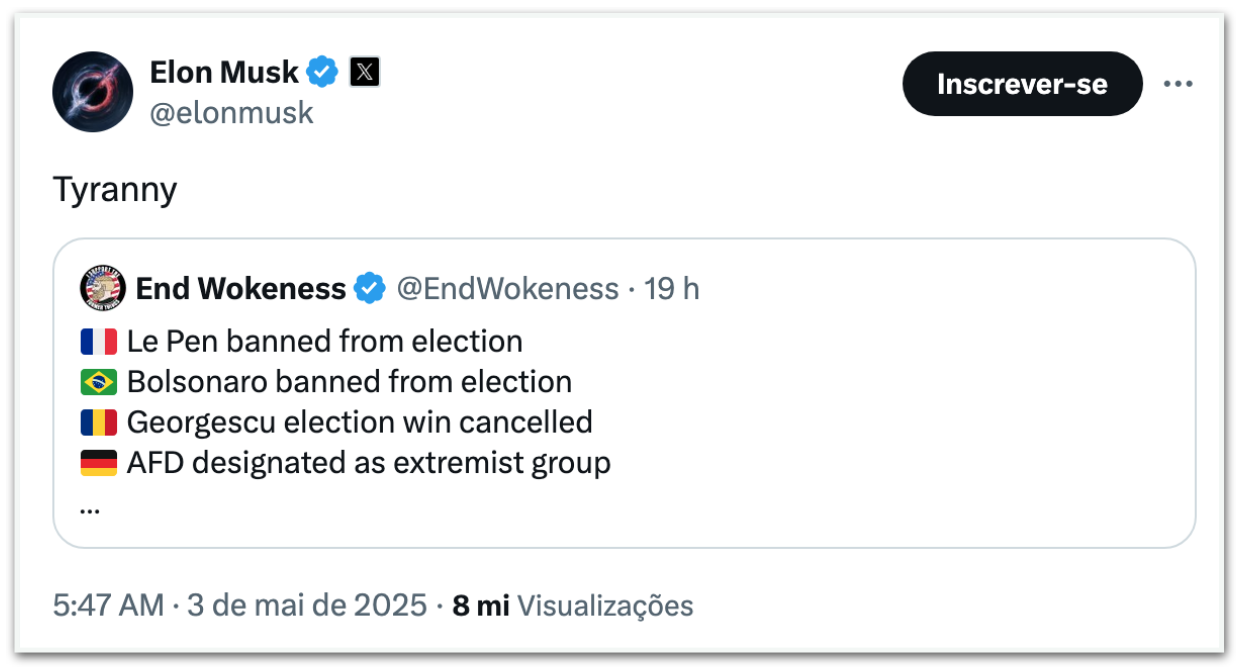Open the @elonmusk handle link
The height and width of the screenshot is (668, 1238).
click(231, 113)
